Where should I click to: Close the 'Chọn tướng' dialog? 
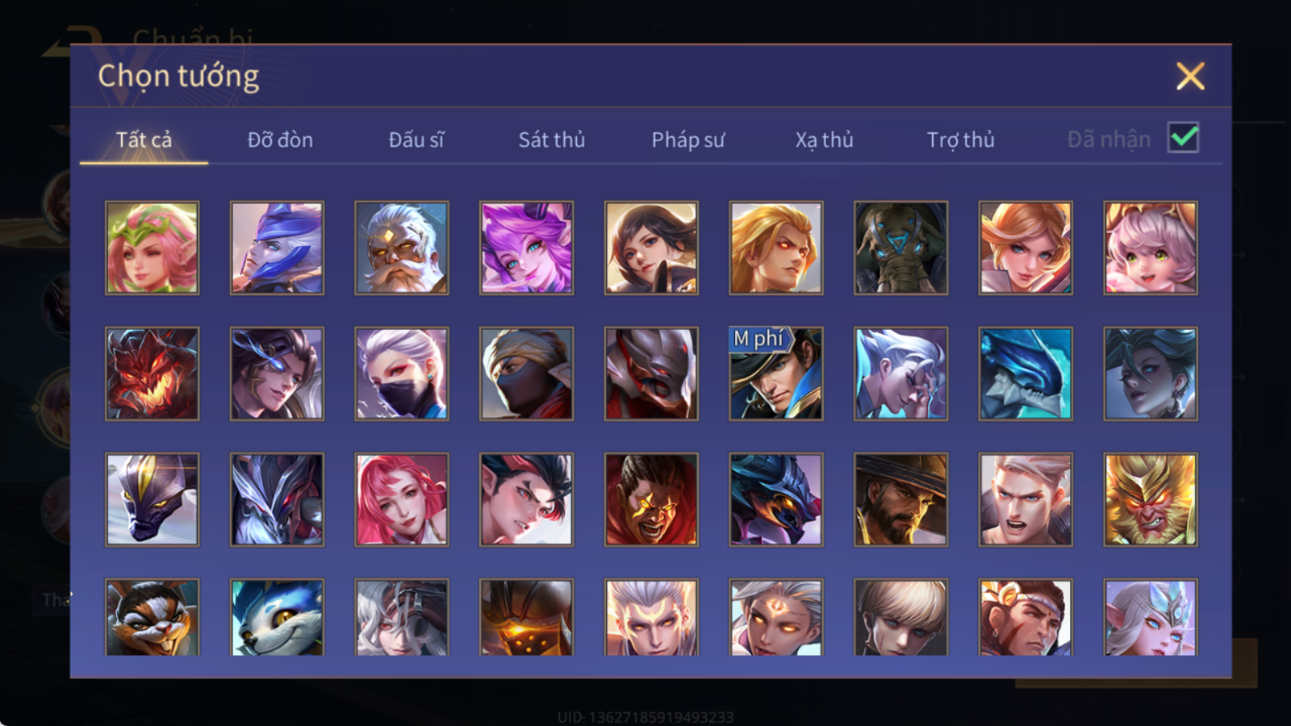click(x=1190, y=76)
